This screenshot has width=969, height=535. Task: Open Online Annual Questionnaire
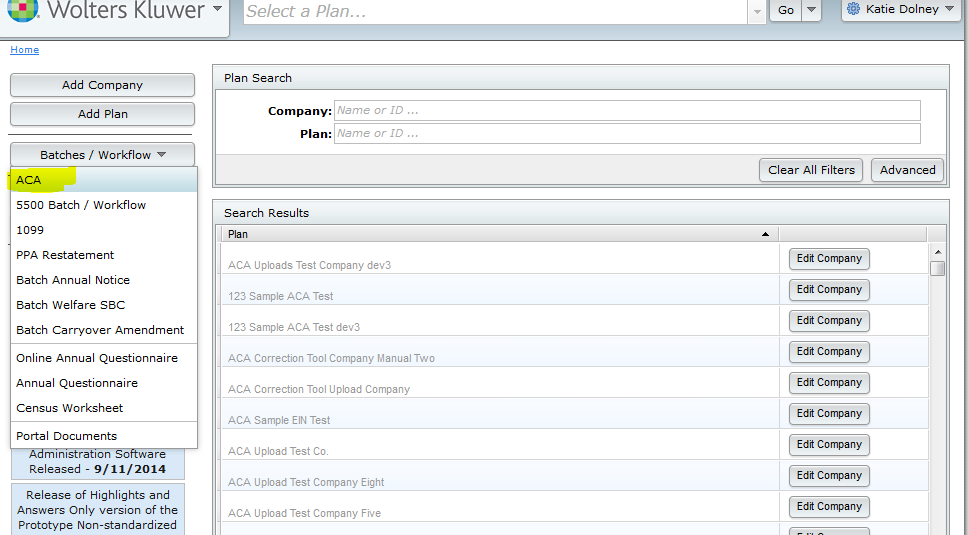click(104, 358)
